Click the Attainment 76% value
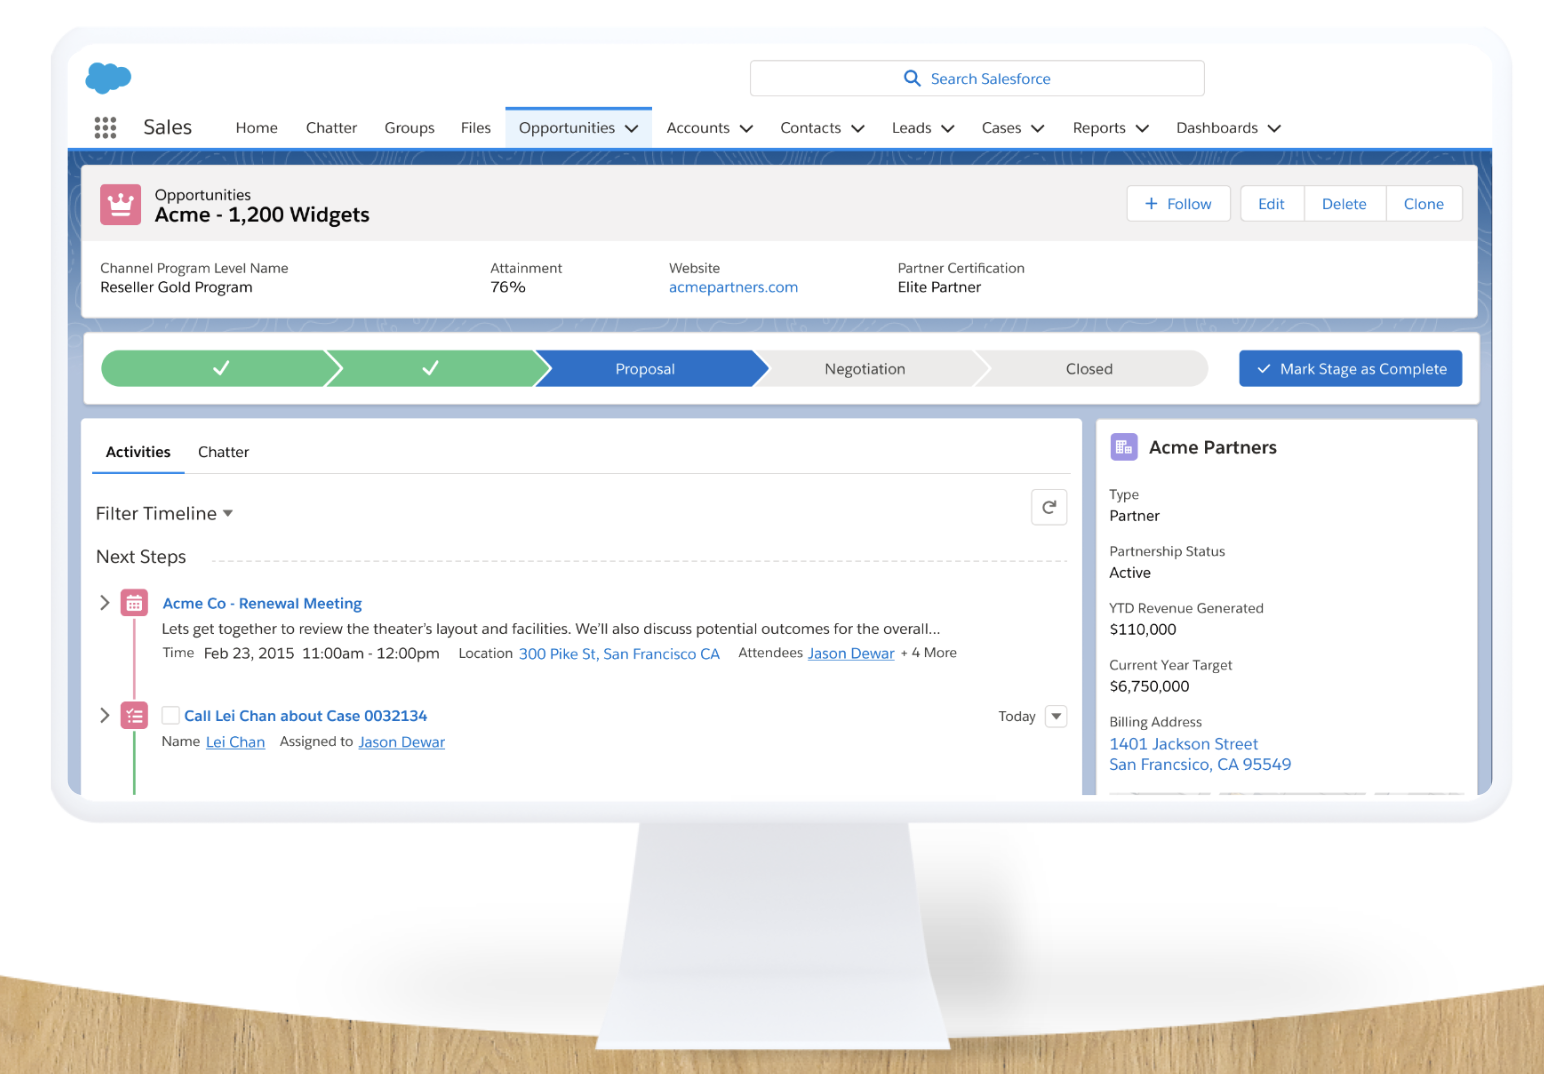1544x1074 pixels. click(508, 287)
